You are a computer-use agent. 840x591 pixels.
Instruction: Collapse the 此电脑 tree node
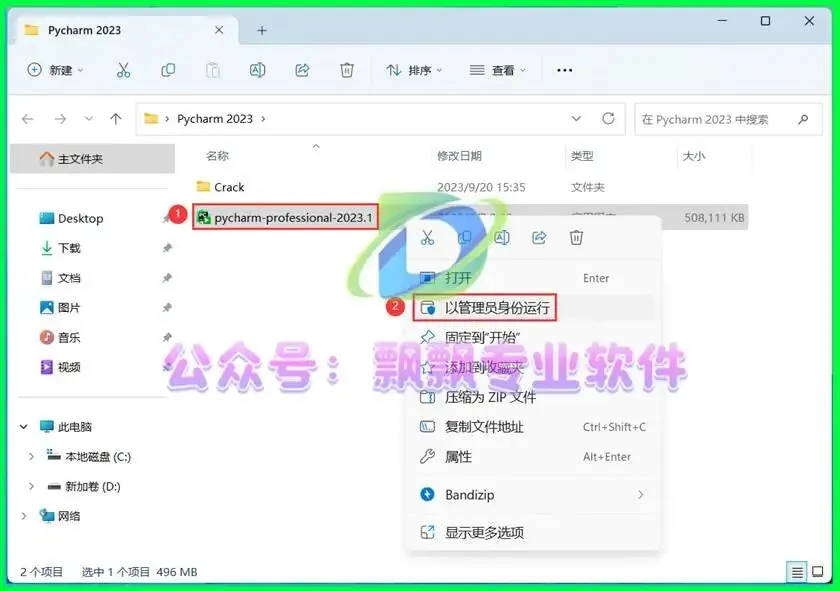tap(24, 427)
